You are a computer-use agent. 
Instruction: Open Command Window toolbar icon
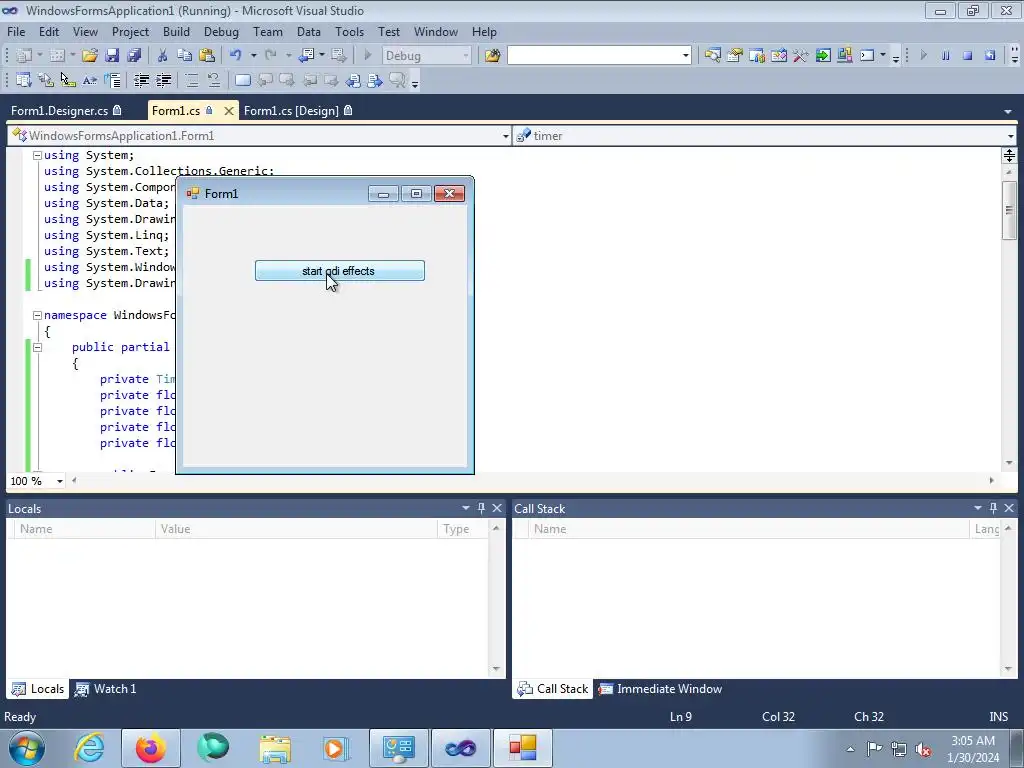point(867,56)
